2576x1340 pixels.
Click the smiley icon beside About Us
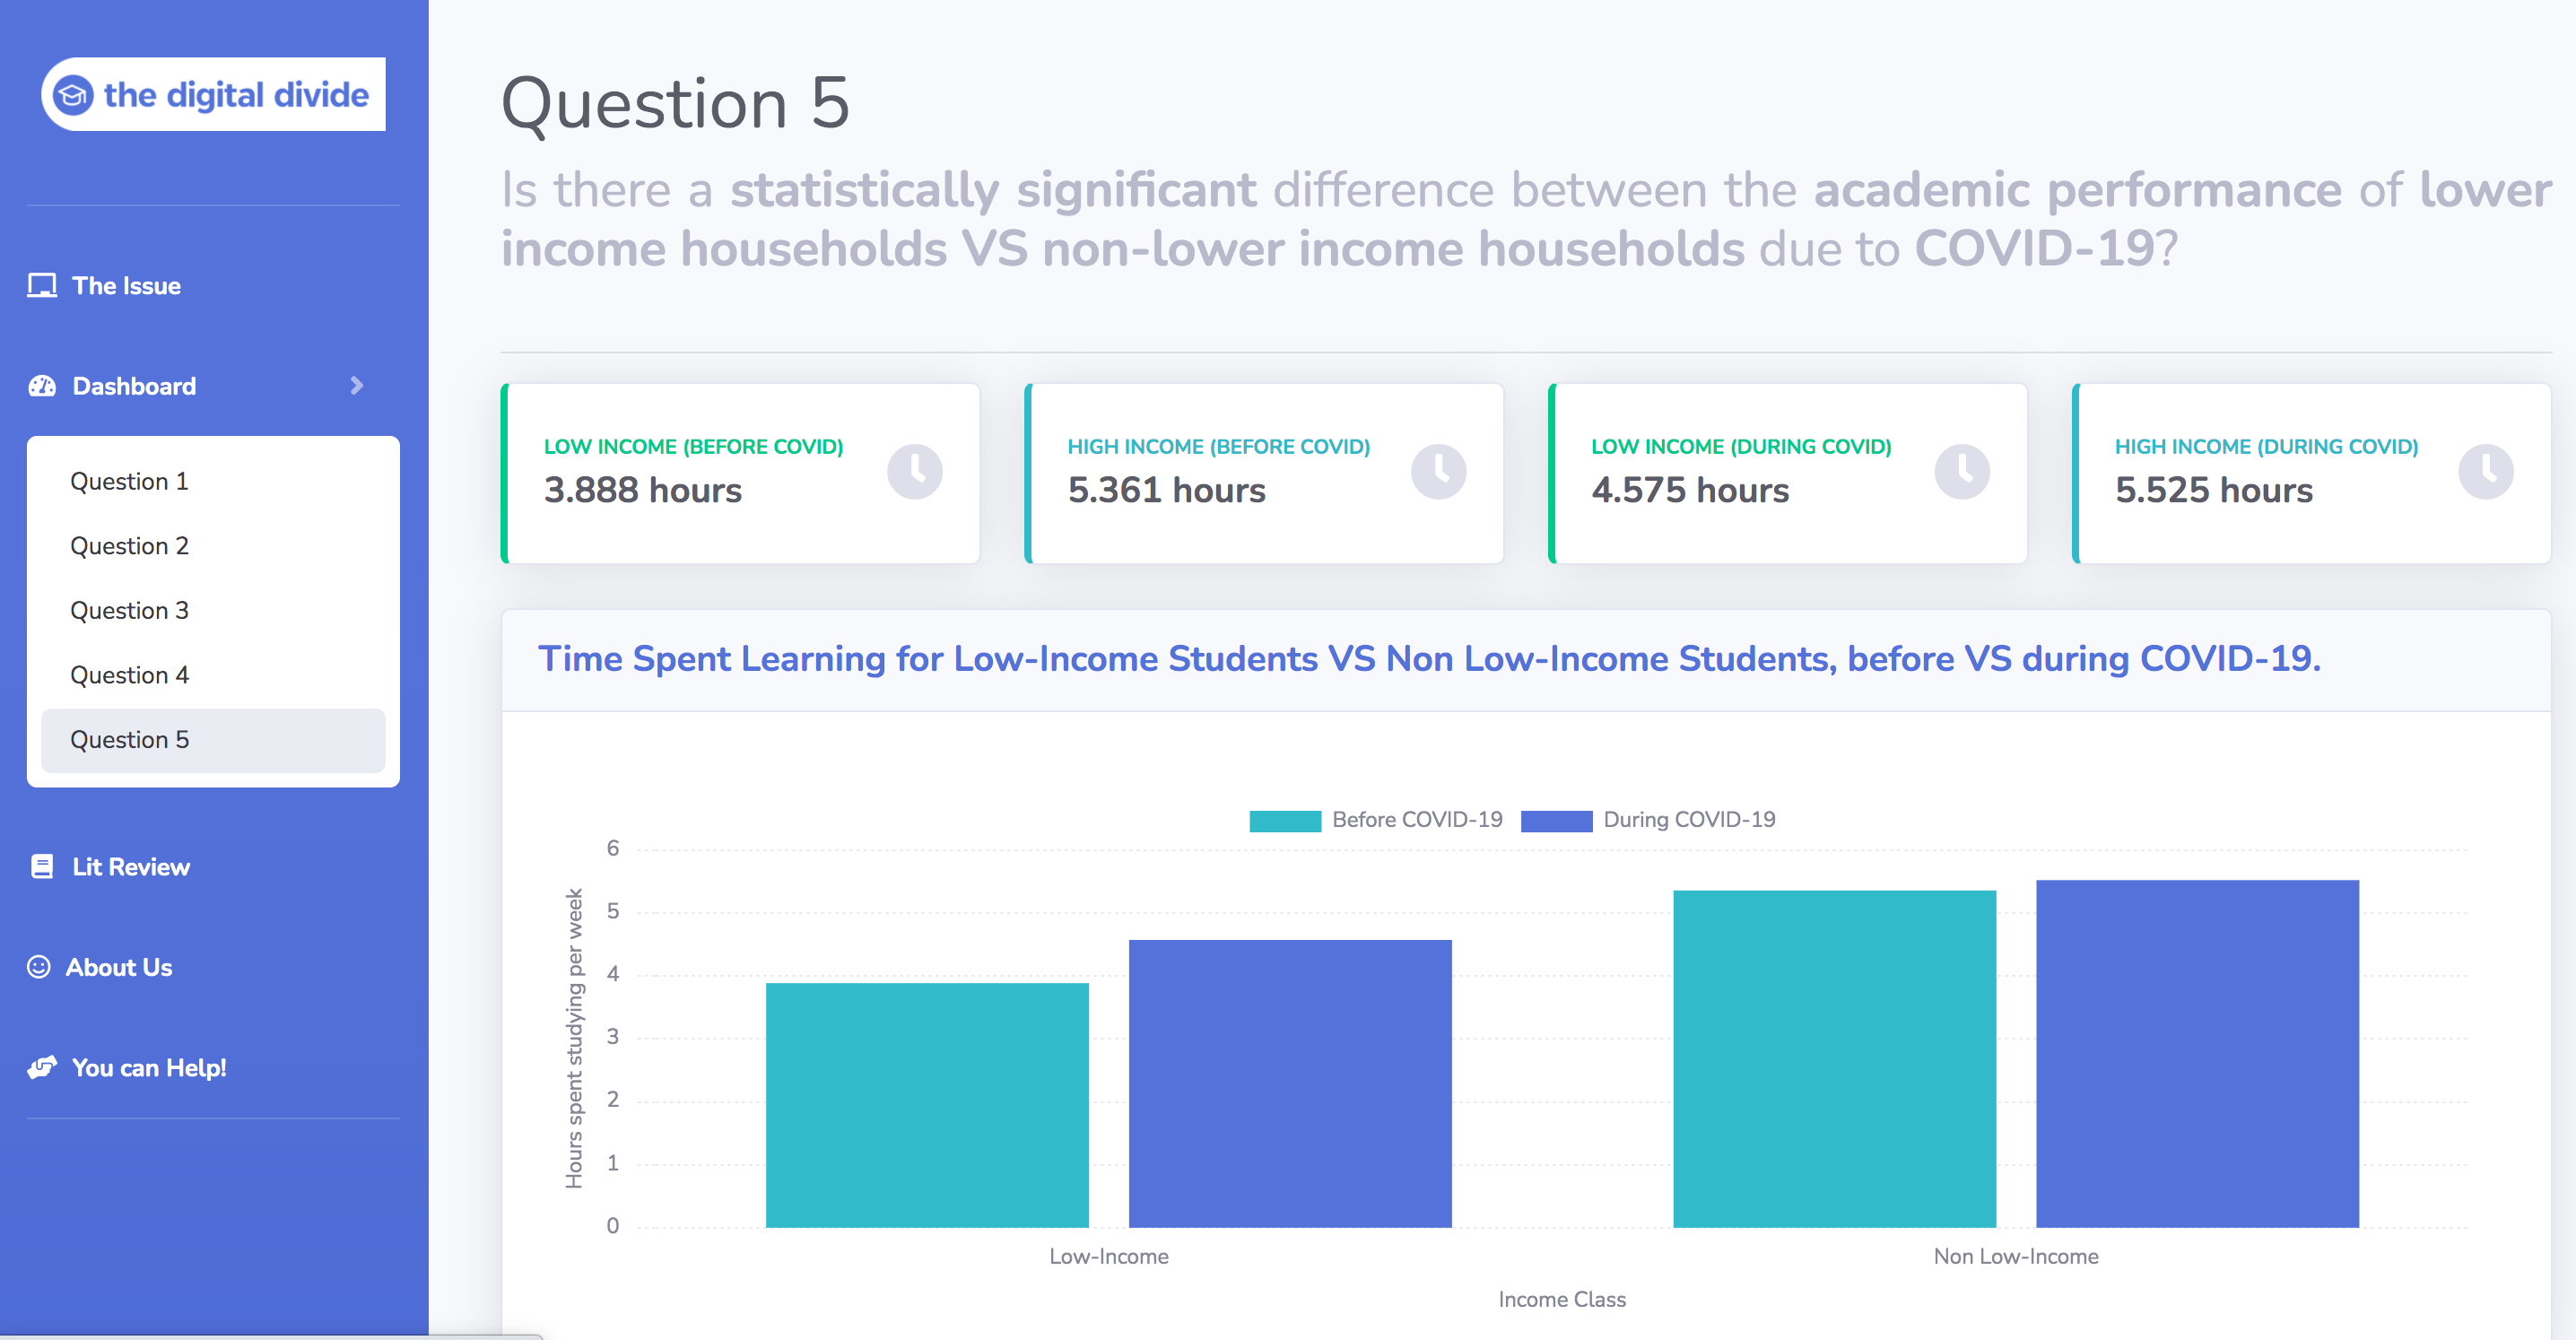(39, 967)
